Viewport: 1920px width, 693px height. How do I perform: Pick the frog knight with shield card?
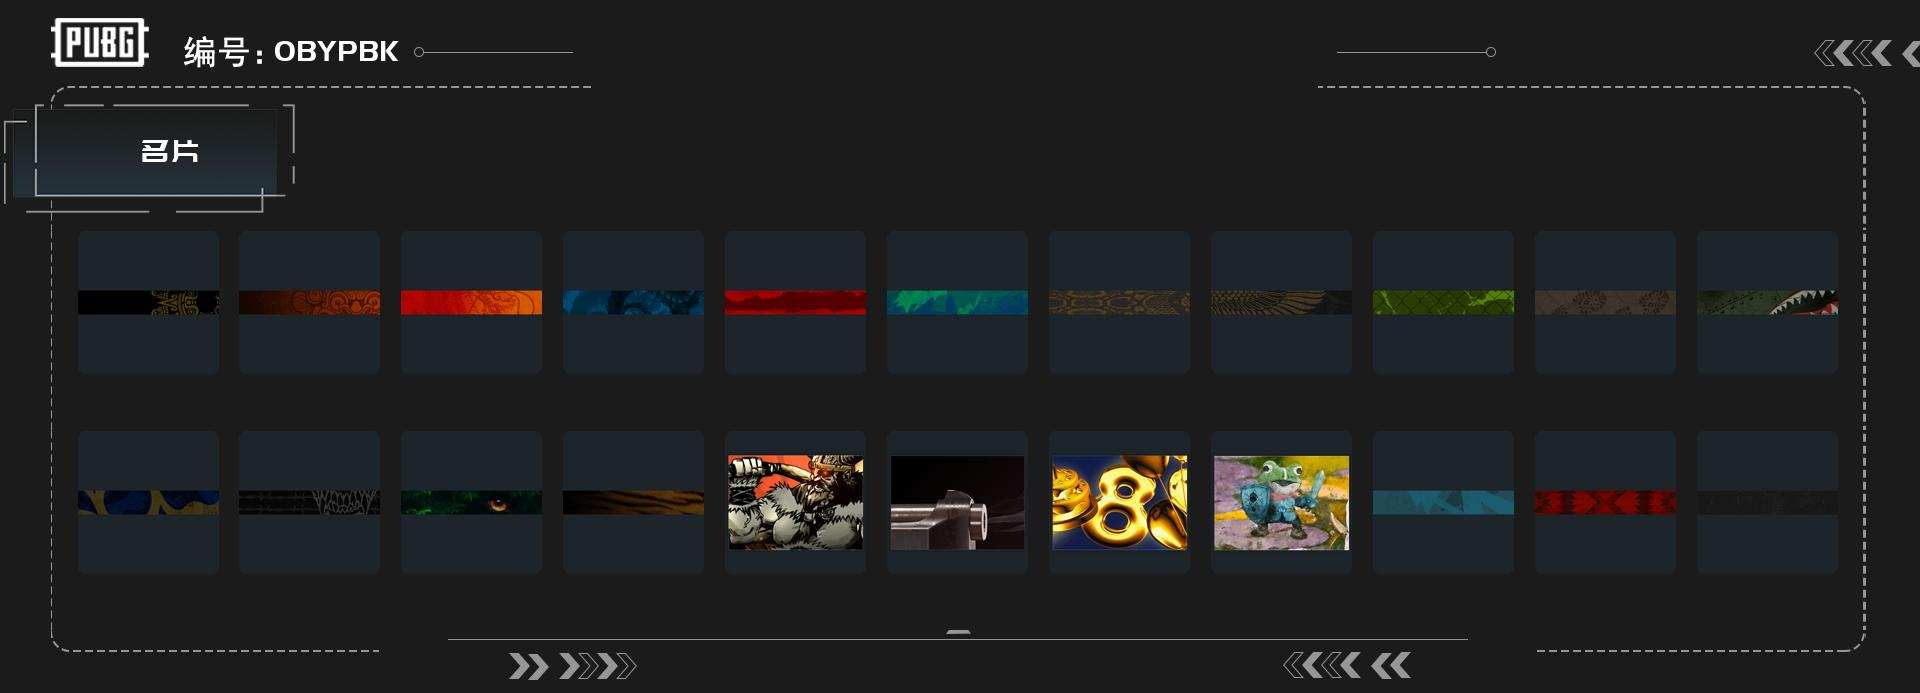1282,502
